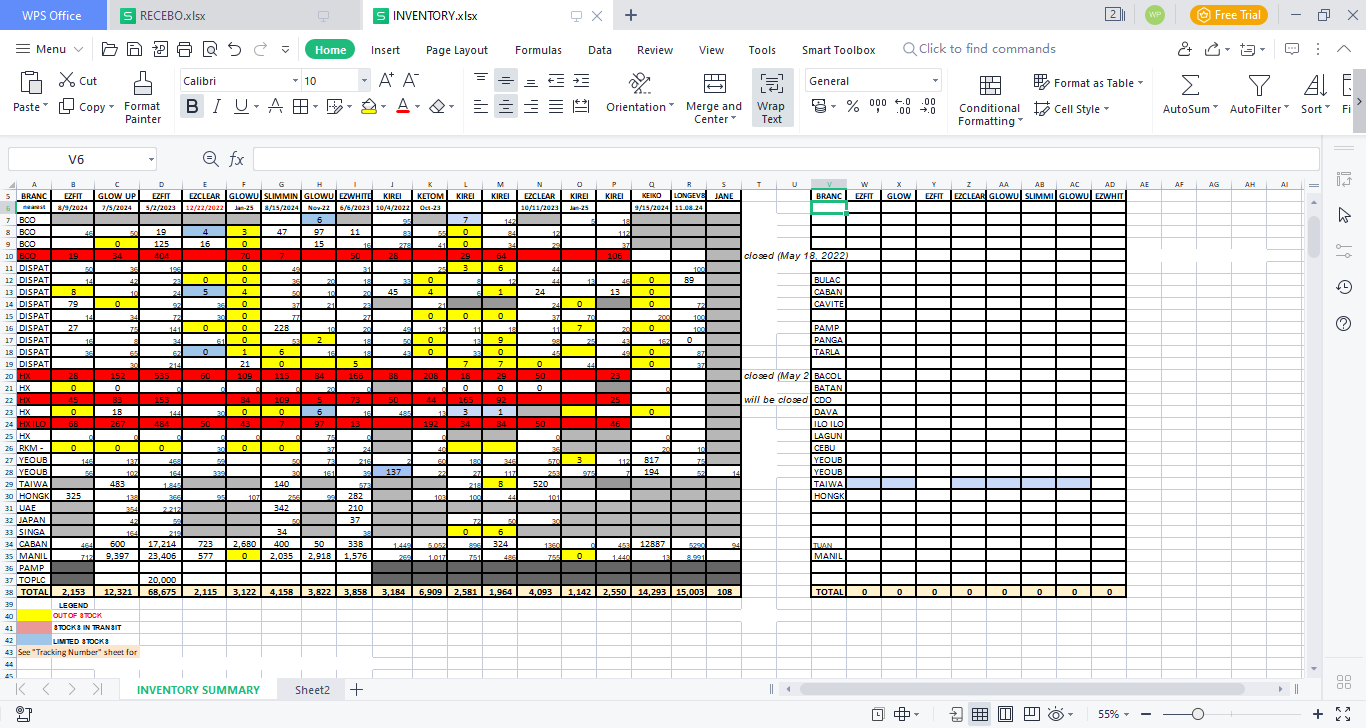Switch to the Page Layout tab

[x=457, y=50]
